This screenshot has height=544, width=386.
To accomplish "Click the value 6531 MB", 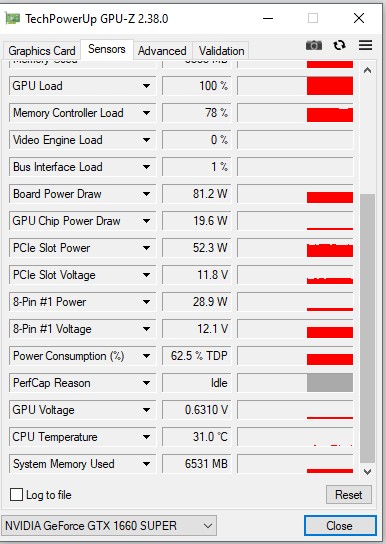I will point(197,464).
